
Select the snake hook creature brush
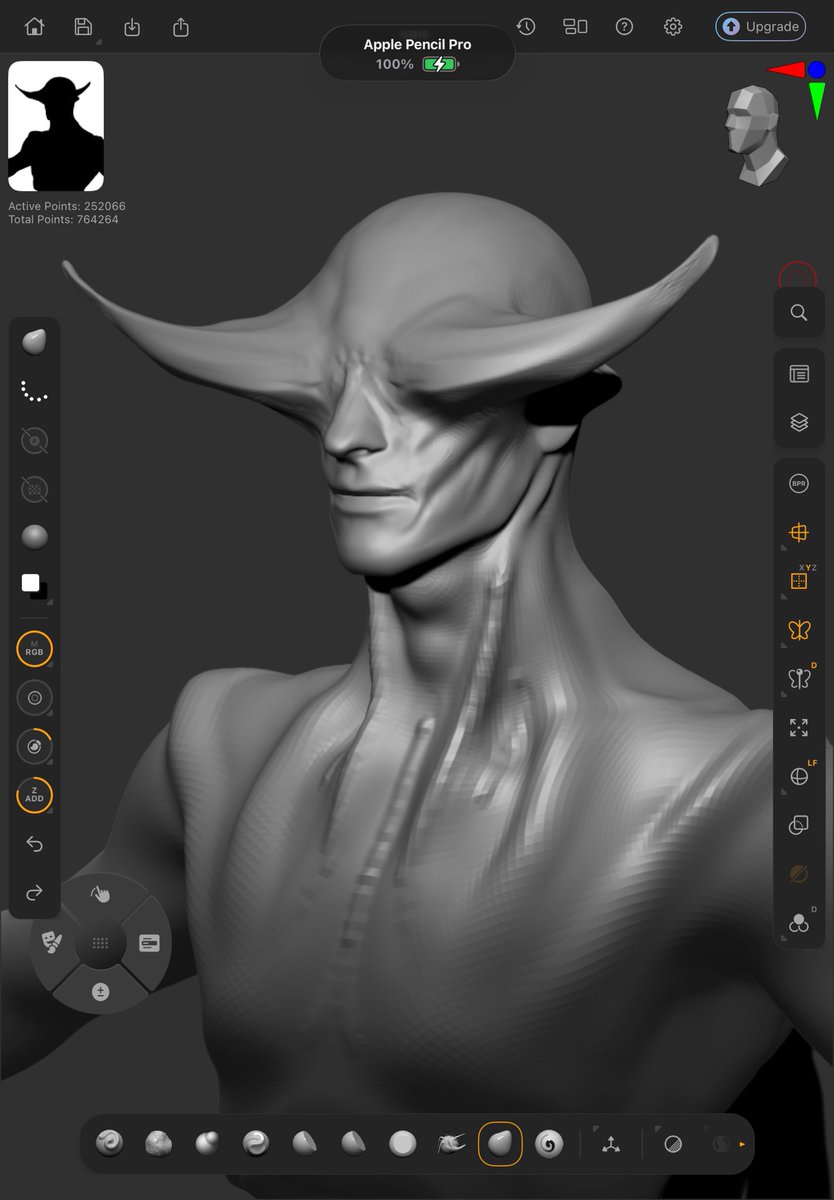click(x=451, y=1143)
